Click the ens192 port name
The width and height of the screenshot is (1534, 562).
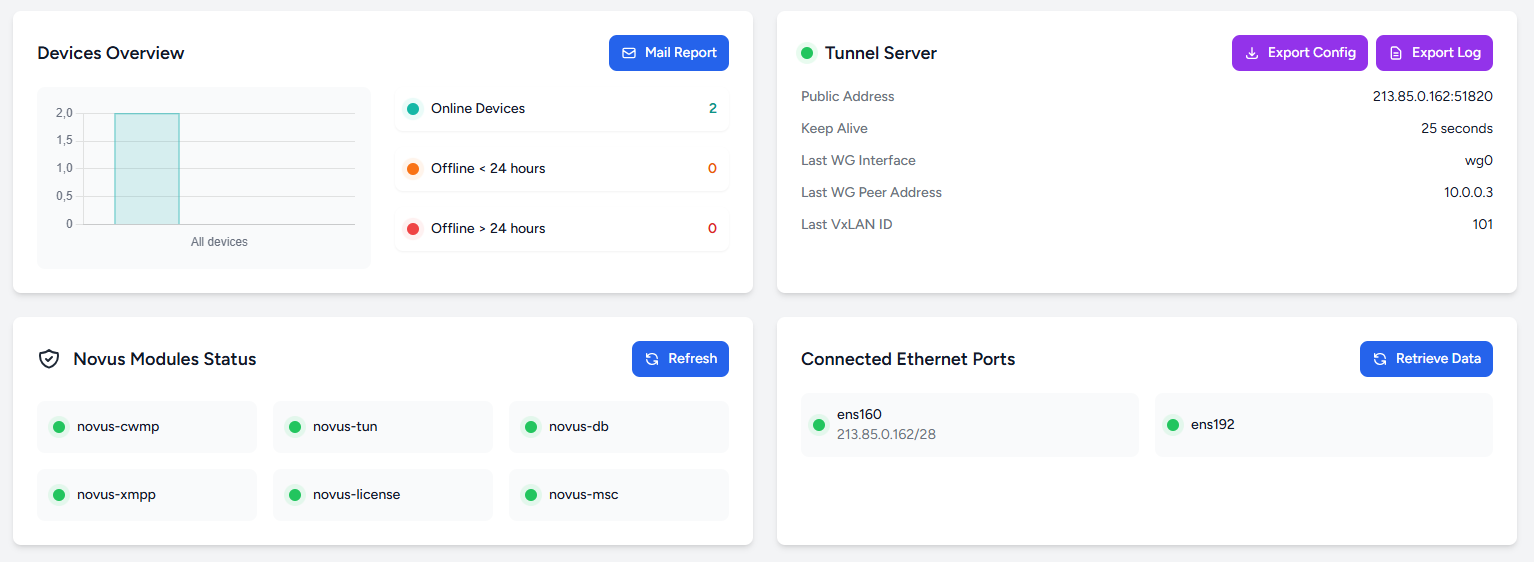(1213, 425)
